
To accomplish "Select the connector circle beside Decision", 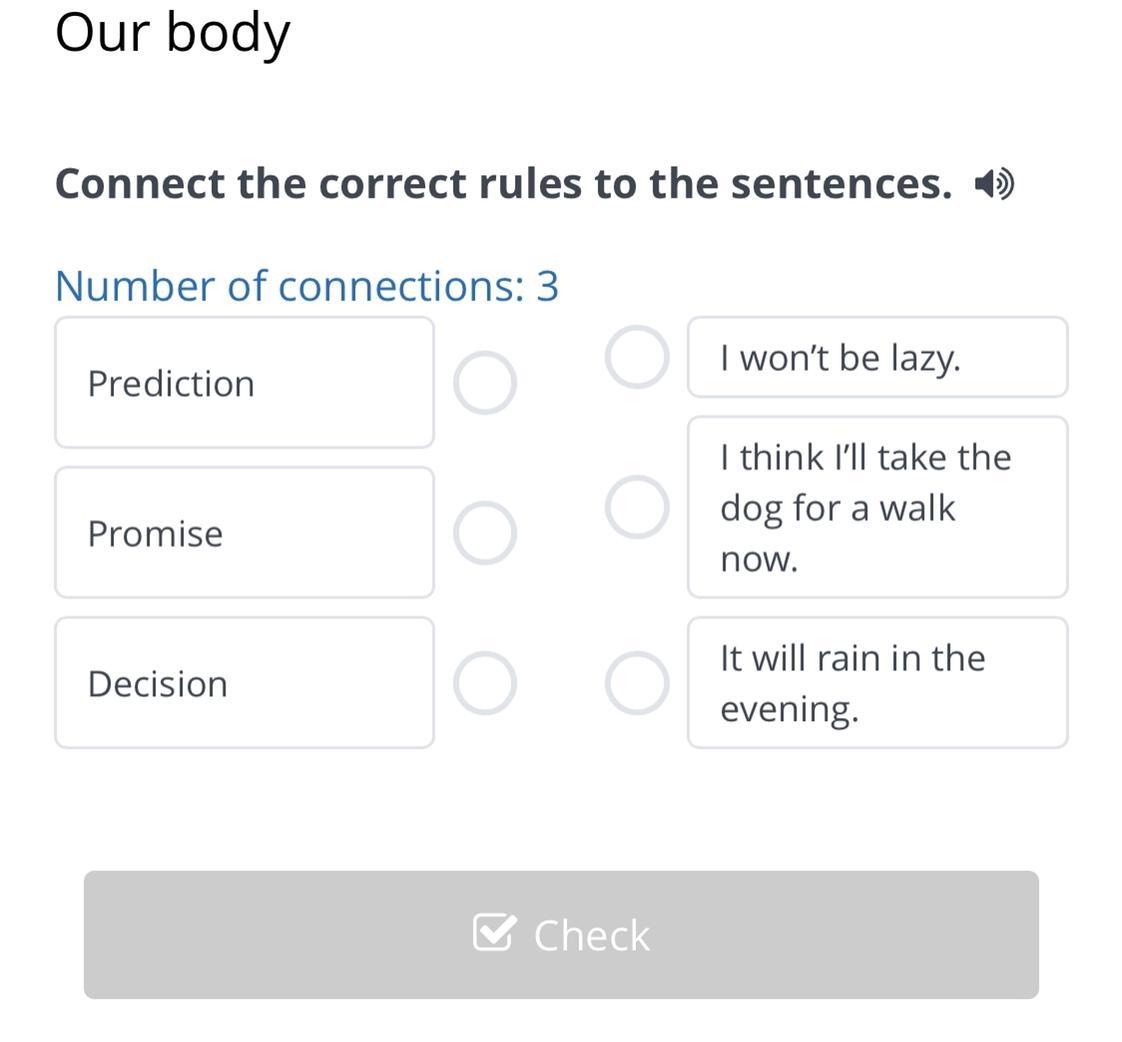I will 484,683.
